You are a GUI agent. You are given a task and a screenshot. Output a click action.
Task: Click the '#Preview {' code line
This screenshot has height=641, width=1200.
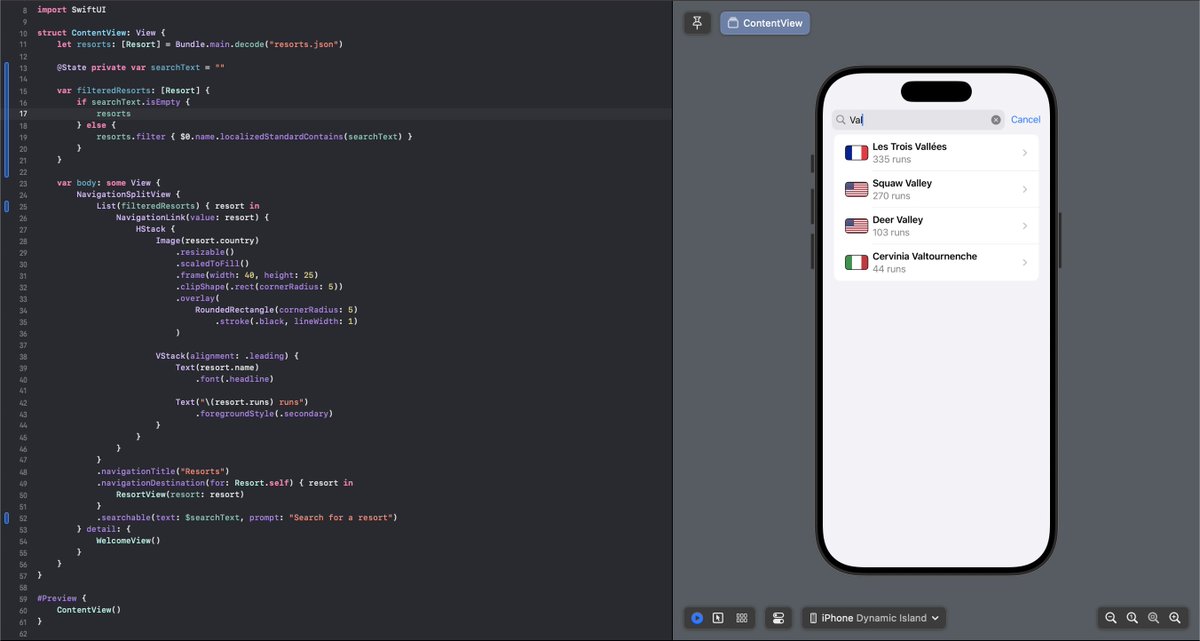click(62, 598)
